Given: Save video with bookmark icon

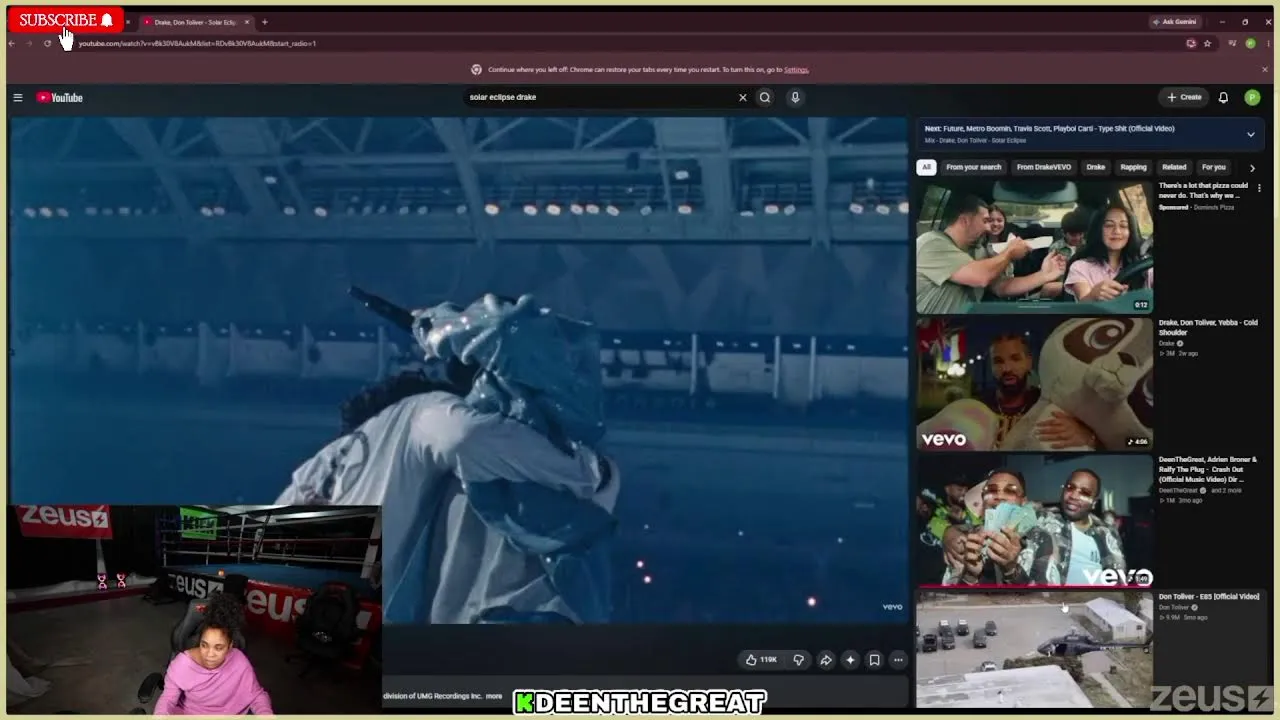Looking at the screenshot, I should point(874,660).
